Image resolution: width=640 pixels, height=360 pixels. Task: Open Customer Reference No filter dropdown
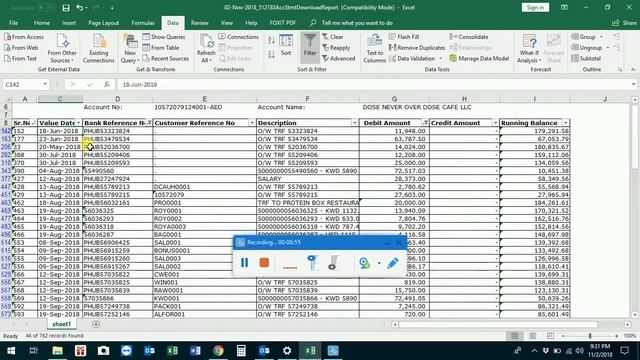(252, 123)
